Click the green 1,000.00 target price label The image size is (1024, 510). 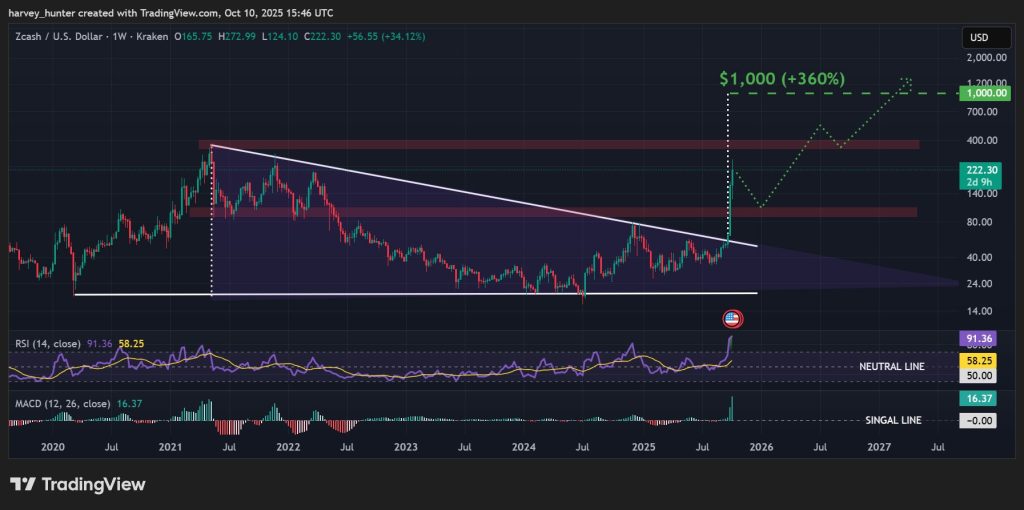point(978,92)
